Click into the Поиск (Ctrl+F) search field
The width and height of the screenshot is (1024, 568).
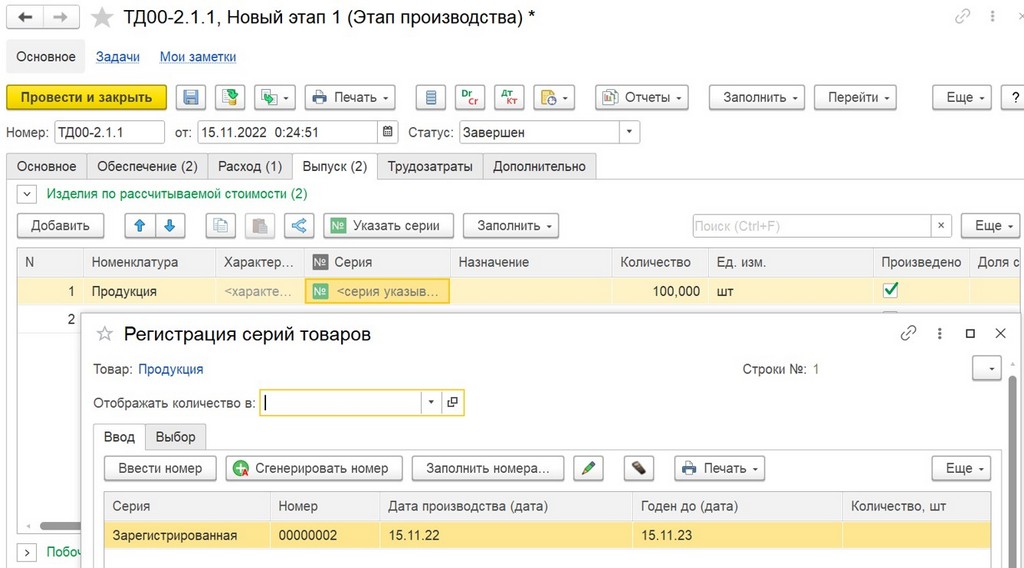click(812, 226)
